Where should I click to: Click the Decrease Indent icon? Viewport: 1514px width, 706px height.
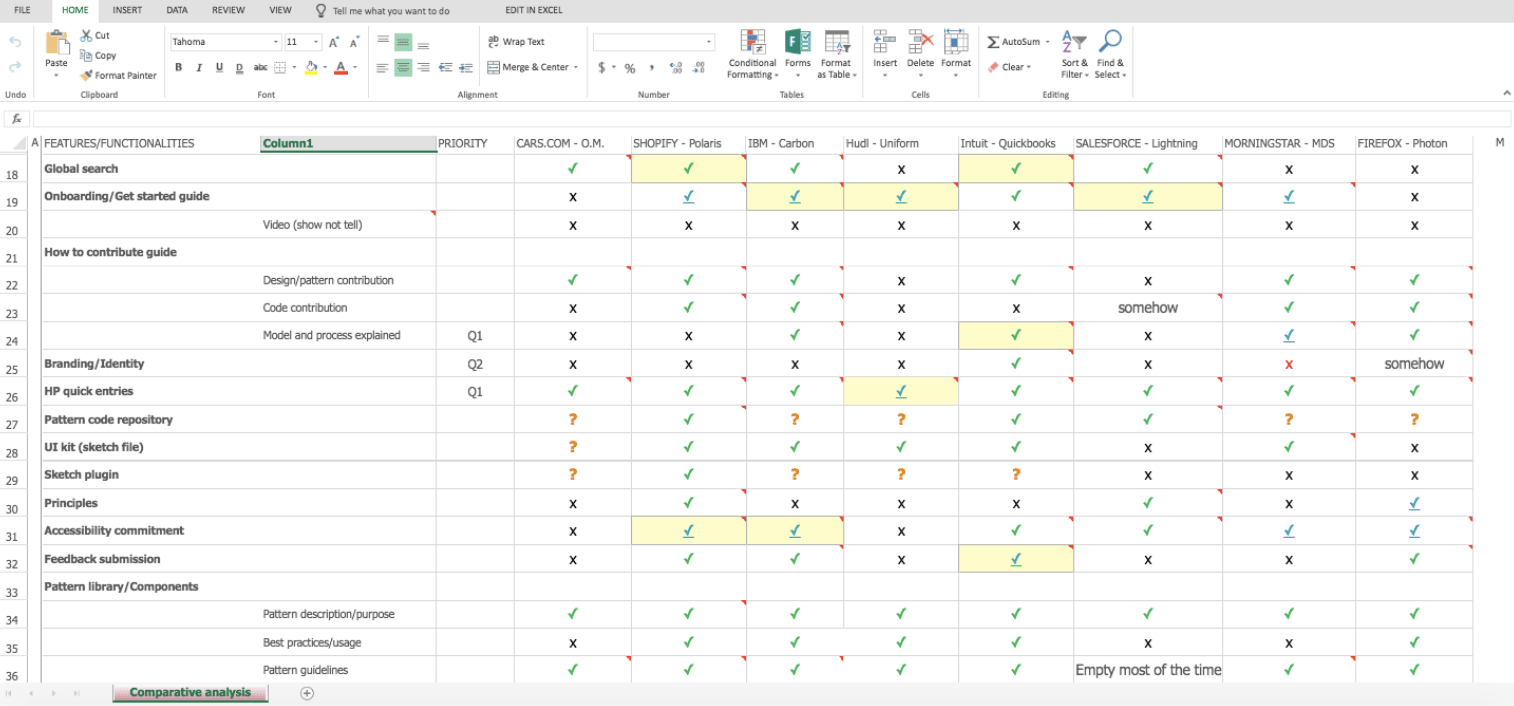coord(445,67)
